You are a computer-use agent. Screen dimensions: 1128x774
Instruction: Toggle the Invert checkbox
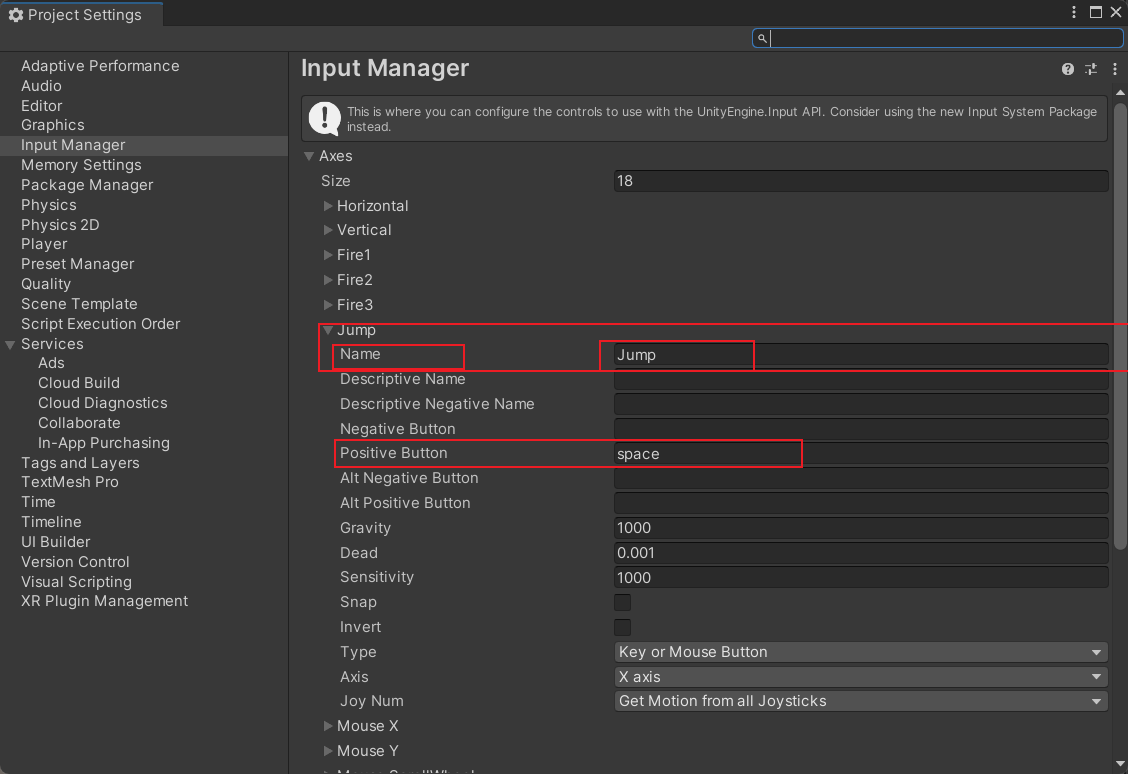point(622,627)
